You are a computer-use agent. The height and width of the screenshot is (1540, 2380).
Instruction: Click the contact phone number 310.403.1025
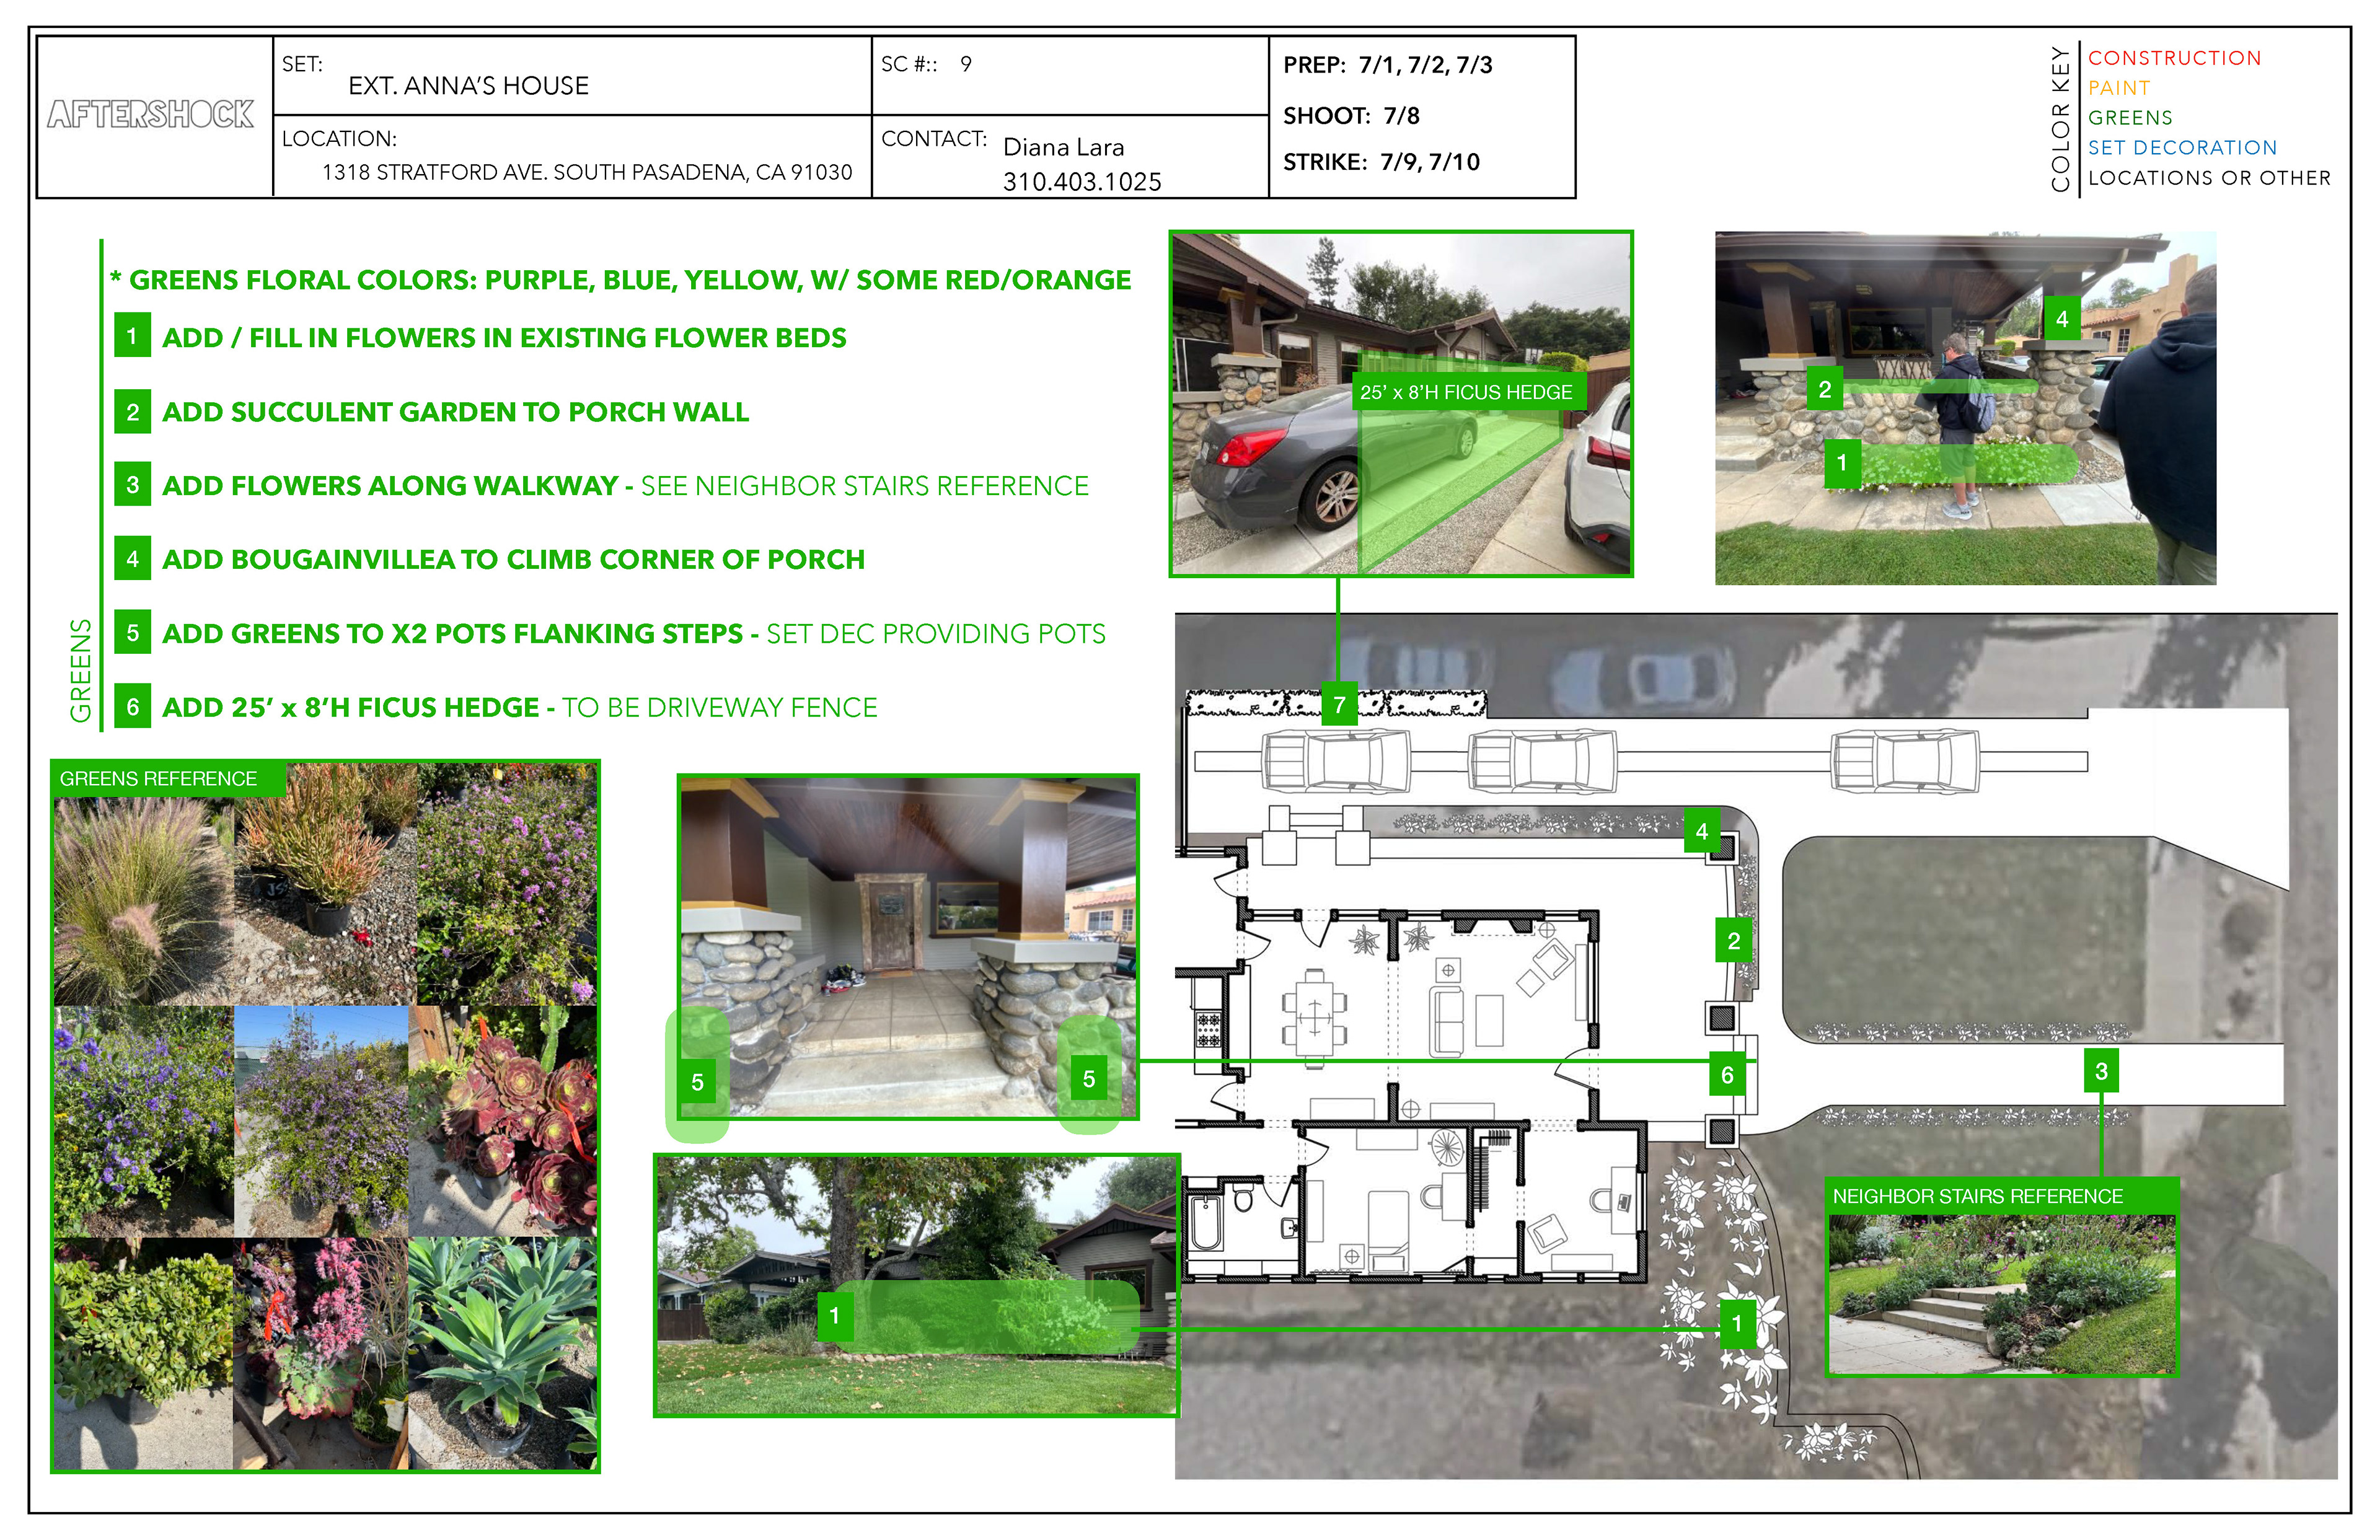[1082, 182]
